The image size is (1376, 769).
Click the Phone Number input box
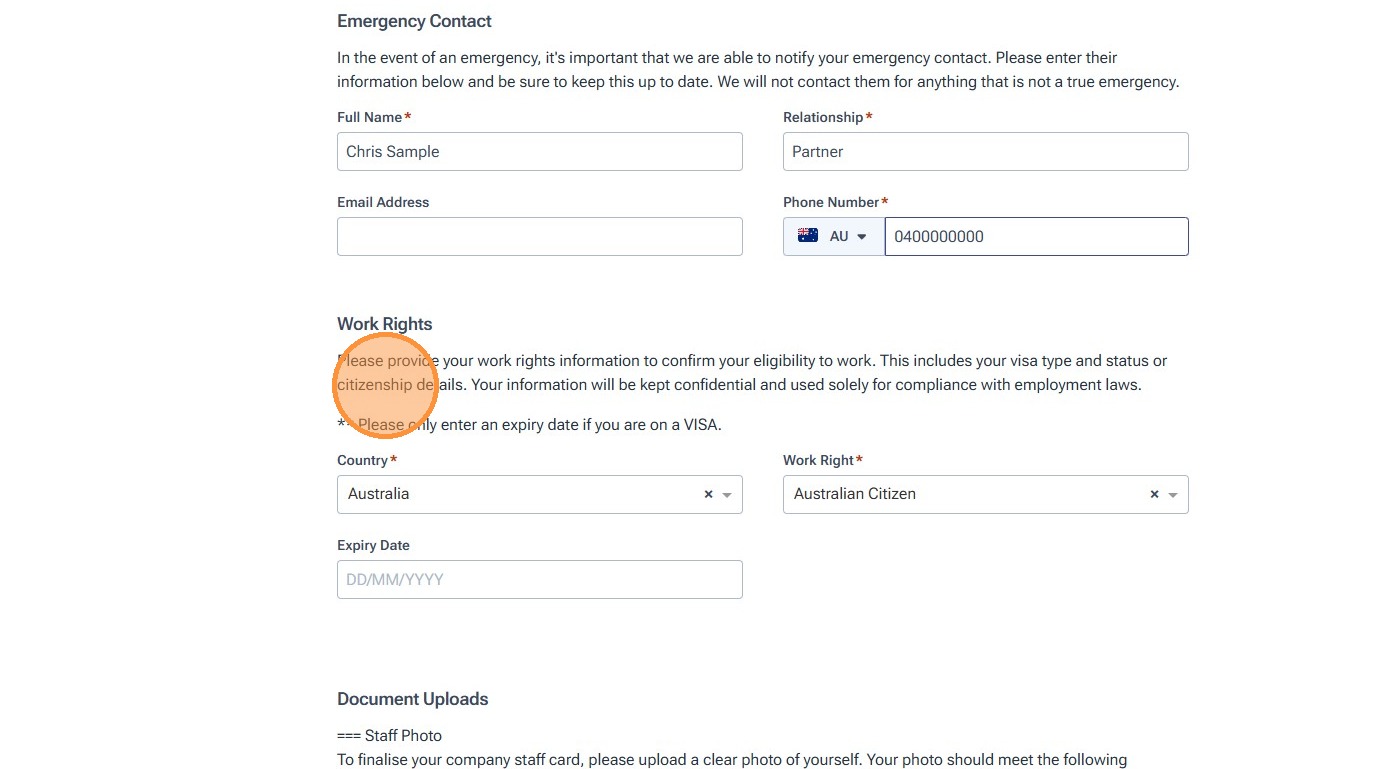pos(1036,237)
